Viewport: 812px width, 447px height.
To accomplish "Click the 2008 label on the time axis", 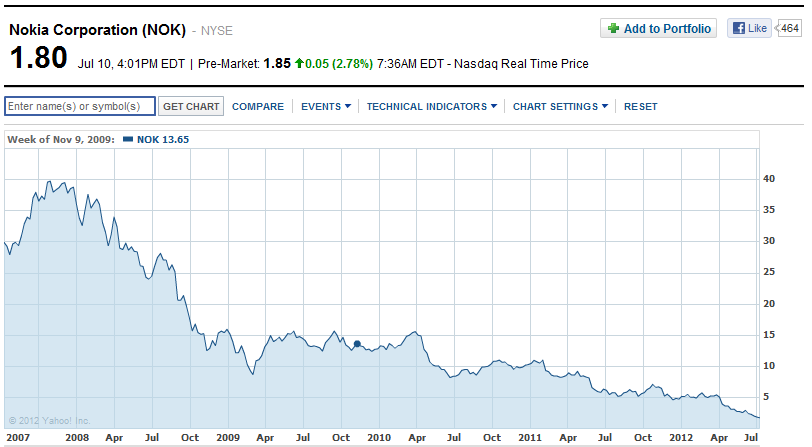I will point(79,438).
